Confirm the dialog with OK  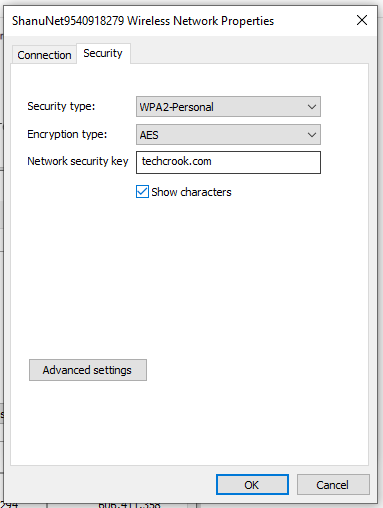coord(252,485)
